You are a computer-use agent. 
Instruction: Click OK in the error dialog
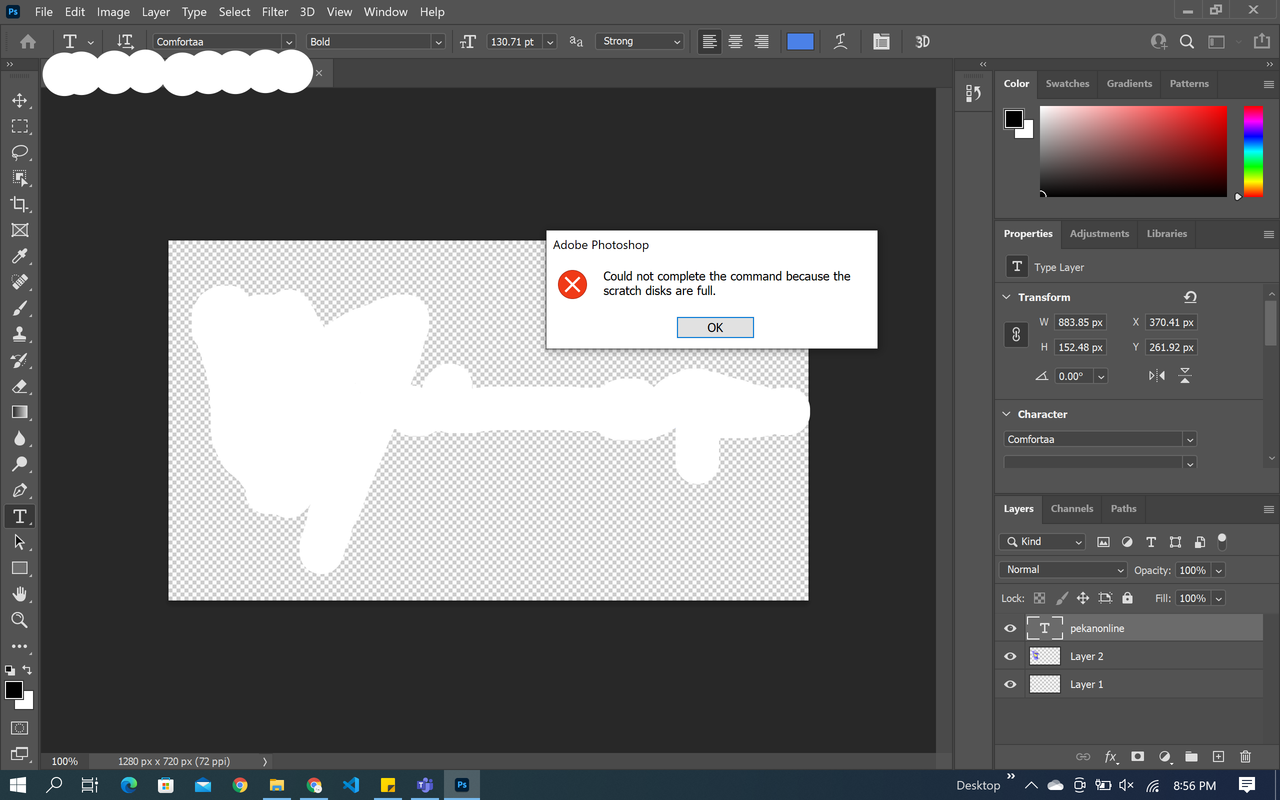click(715, 327)
